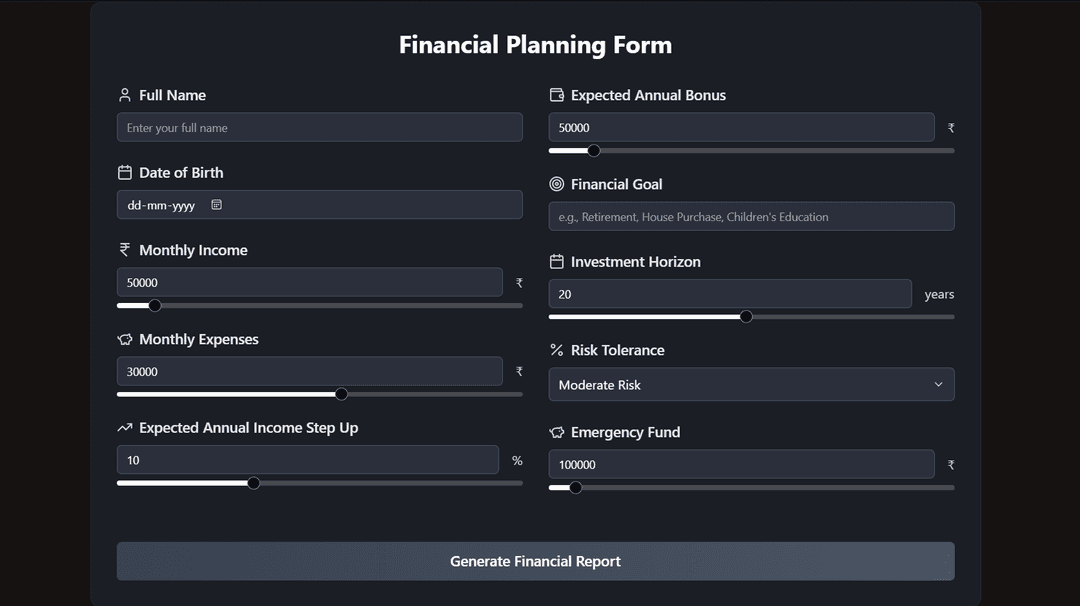1080x606 pixels.
Task: Click the trending arrow icon beside Income Step Up
Action: pos(125,428)
